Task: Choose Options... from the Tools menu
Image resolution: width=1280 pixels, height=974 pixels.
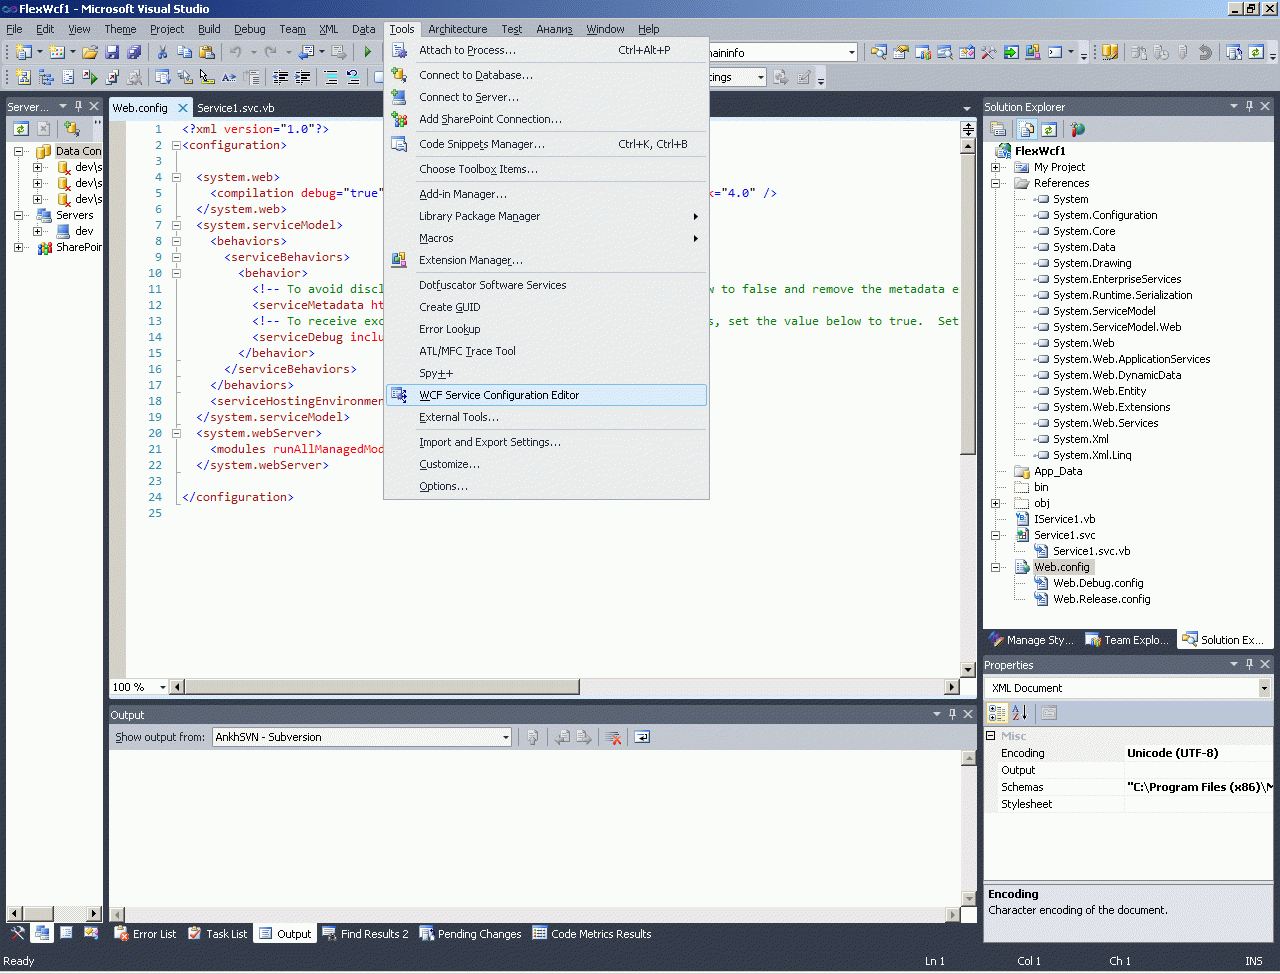Action: point(443,486)
